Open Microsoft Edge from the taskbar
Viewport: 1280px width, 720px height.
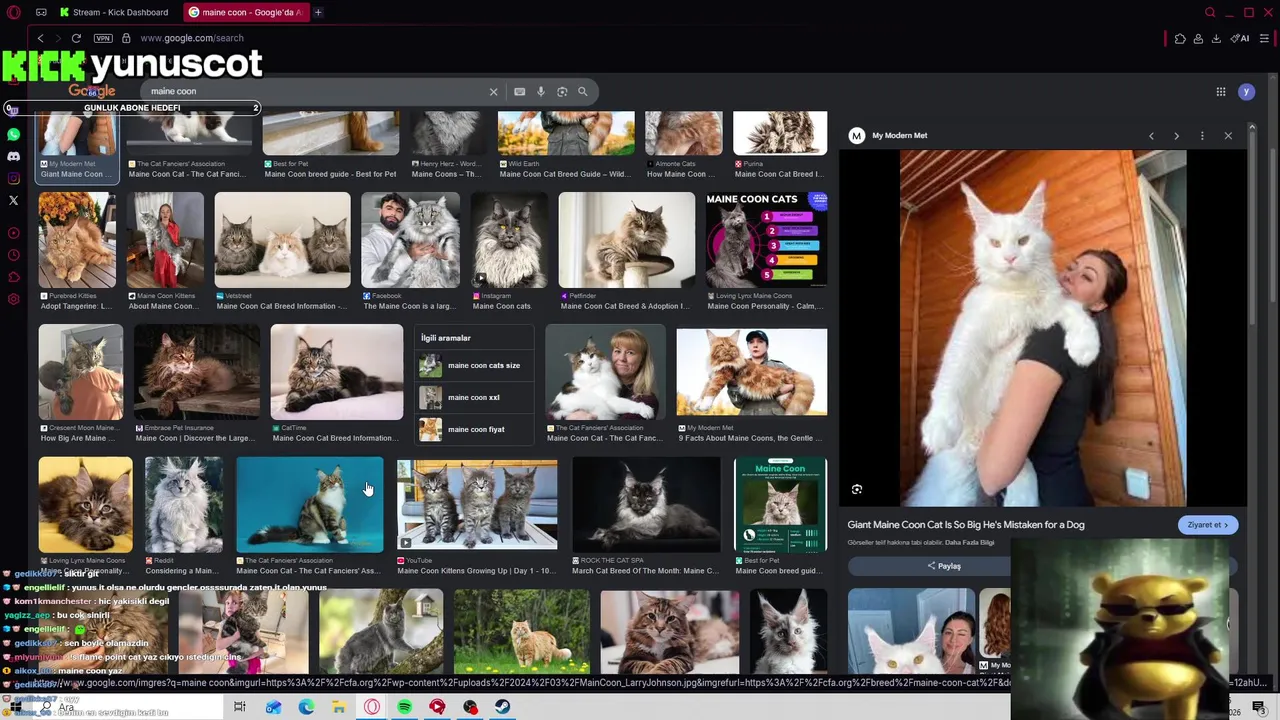(306, 707)
